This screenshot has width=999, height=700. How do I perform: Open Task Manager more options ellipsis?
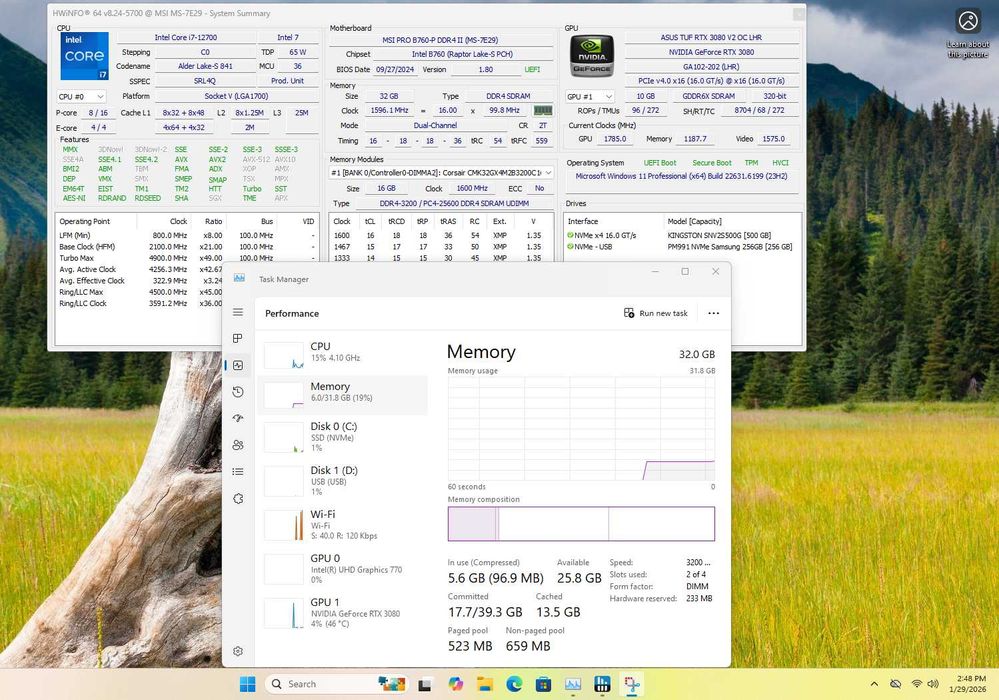tap(714, 313)
